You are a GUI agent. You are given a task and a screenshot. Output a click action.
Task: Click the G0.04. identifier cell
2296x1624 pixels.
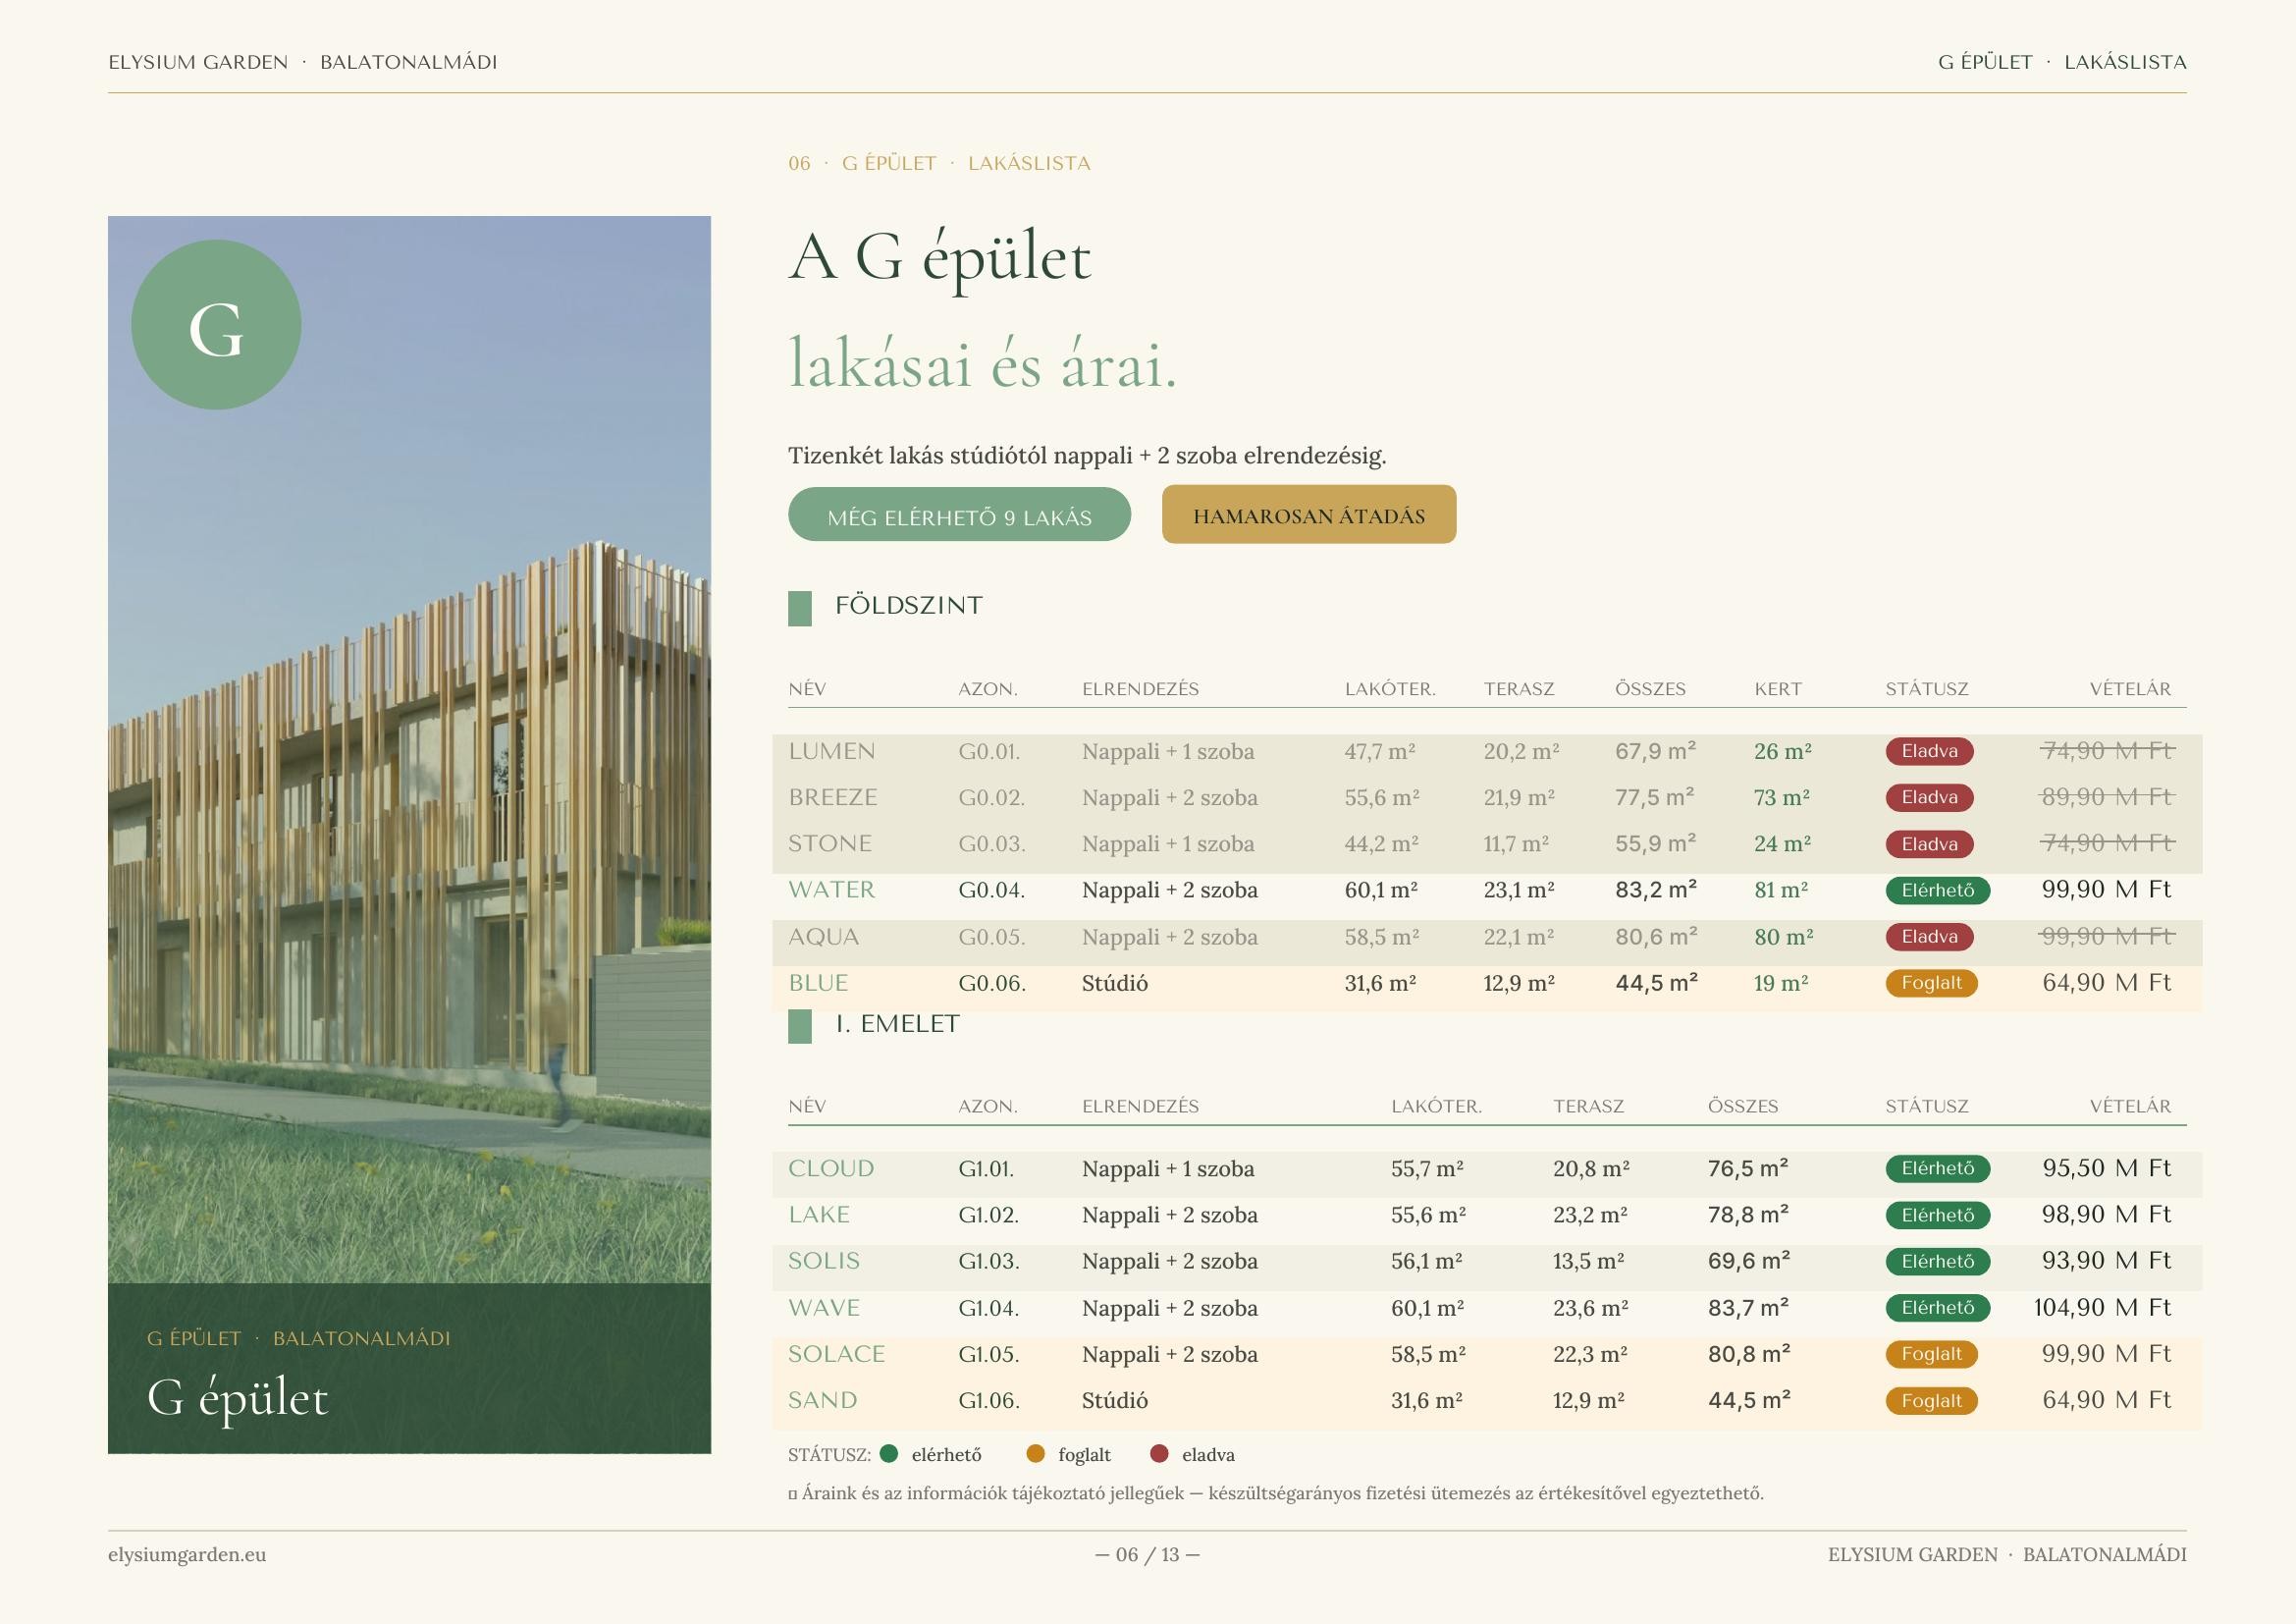(x=991, y=890)
